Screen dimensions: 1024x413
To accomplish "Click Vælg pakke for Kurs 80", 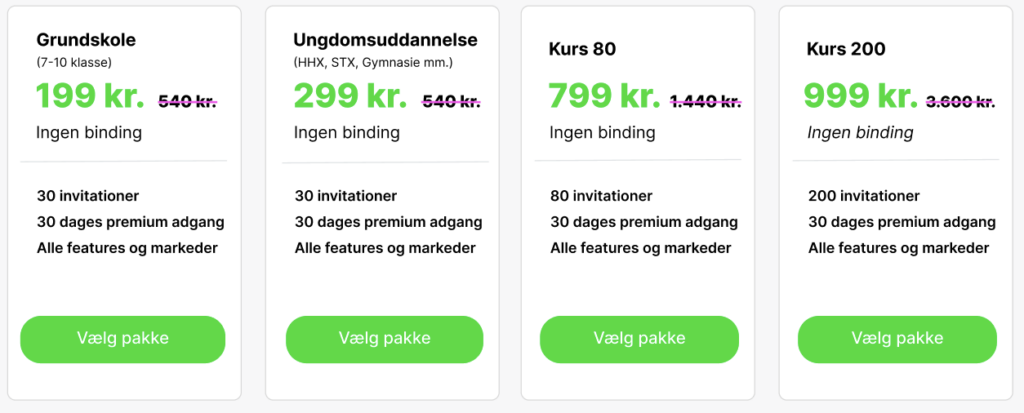I will coord(639,339).
